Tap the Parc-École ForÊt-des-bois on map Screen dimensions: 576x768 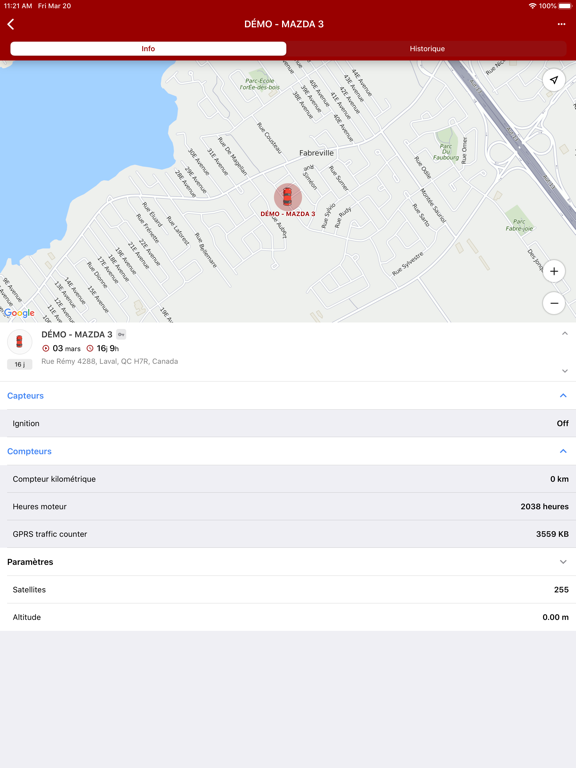[260, 84]
